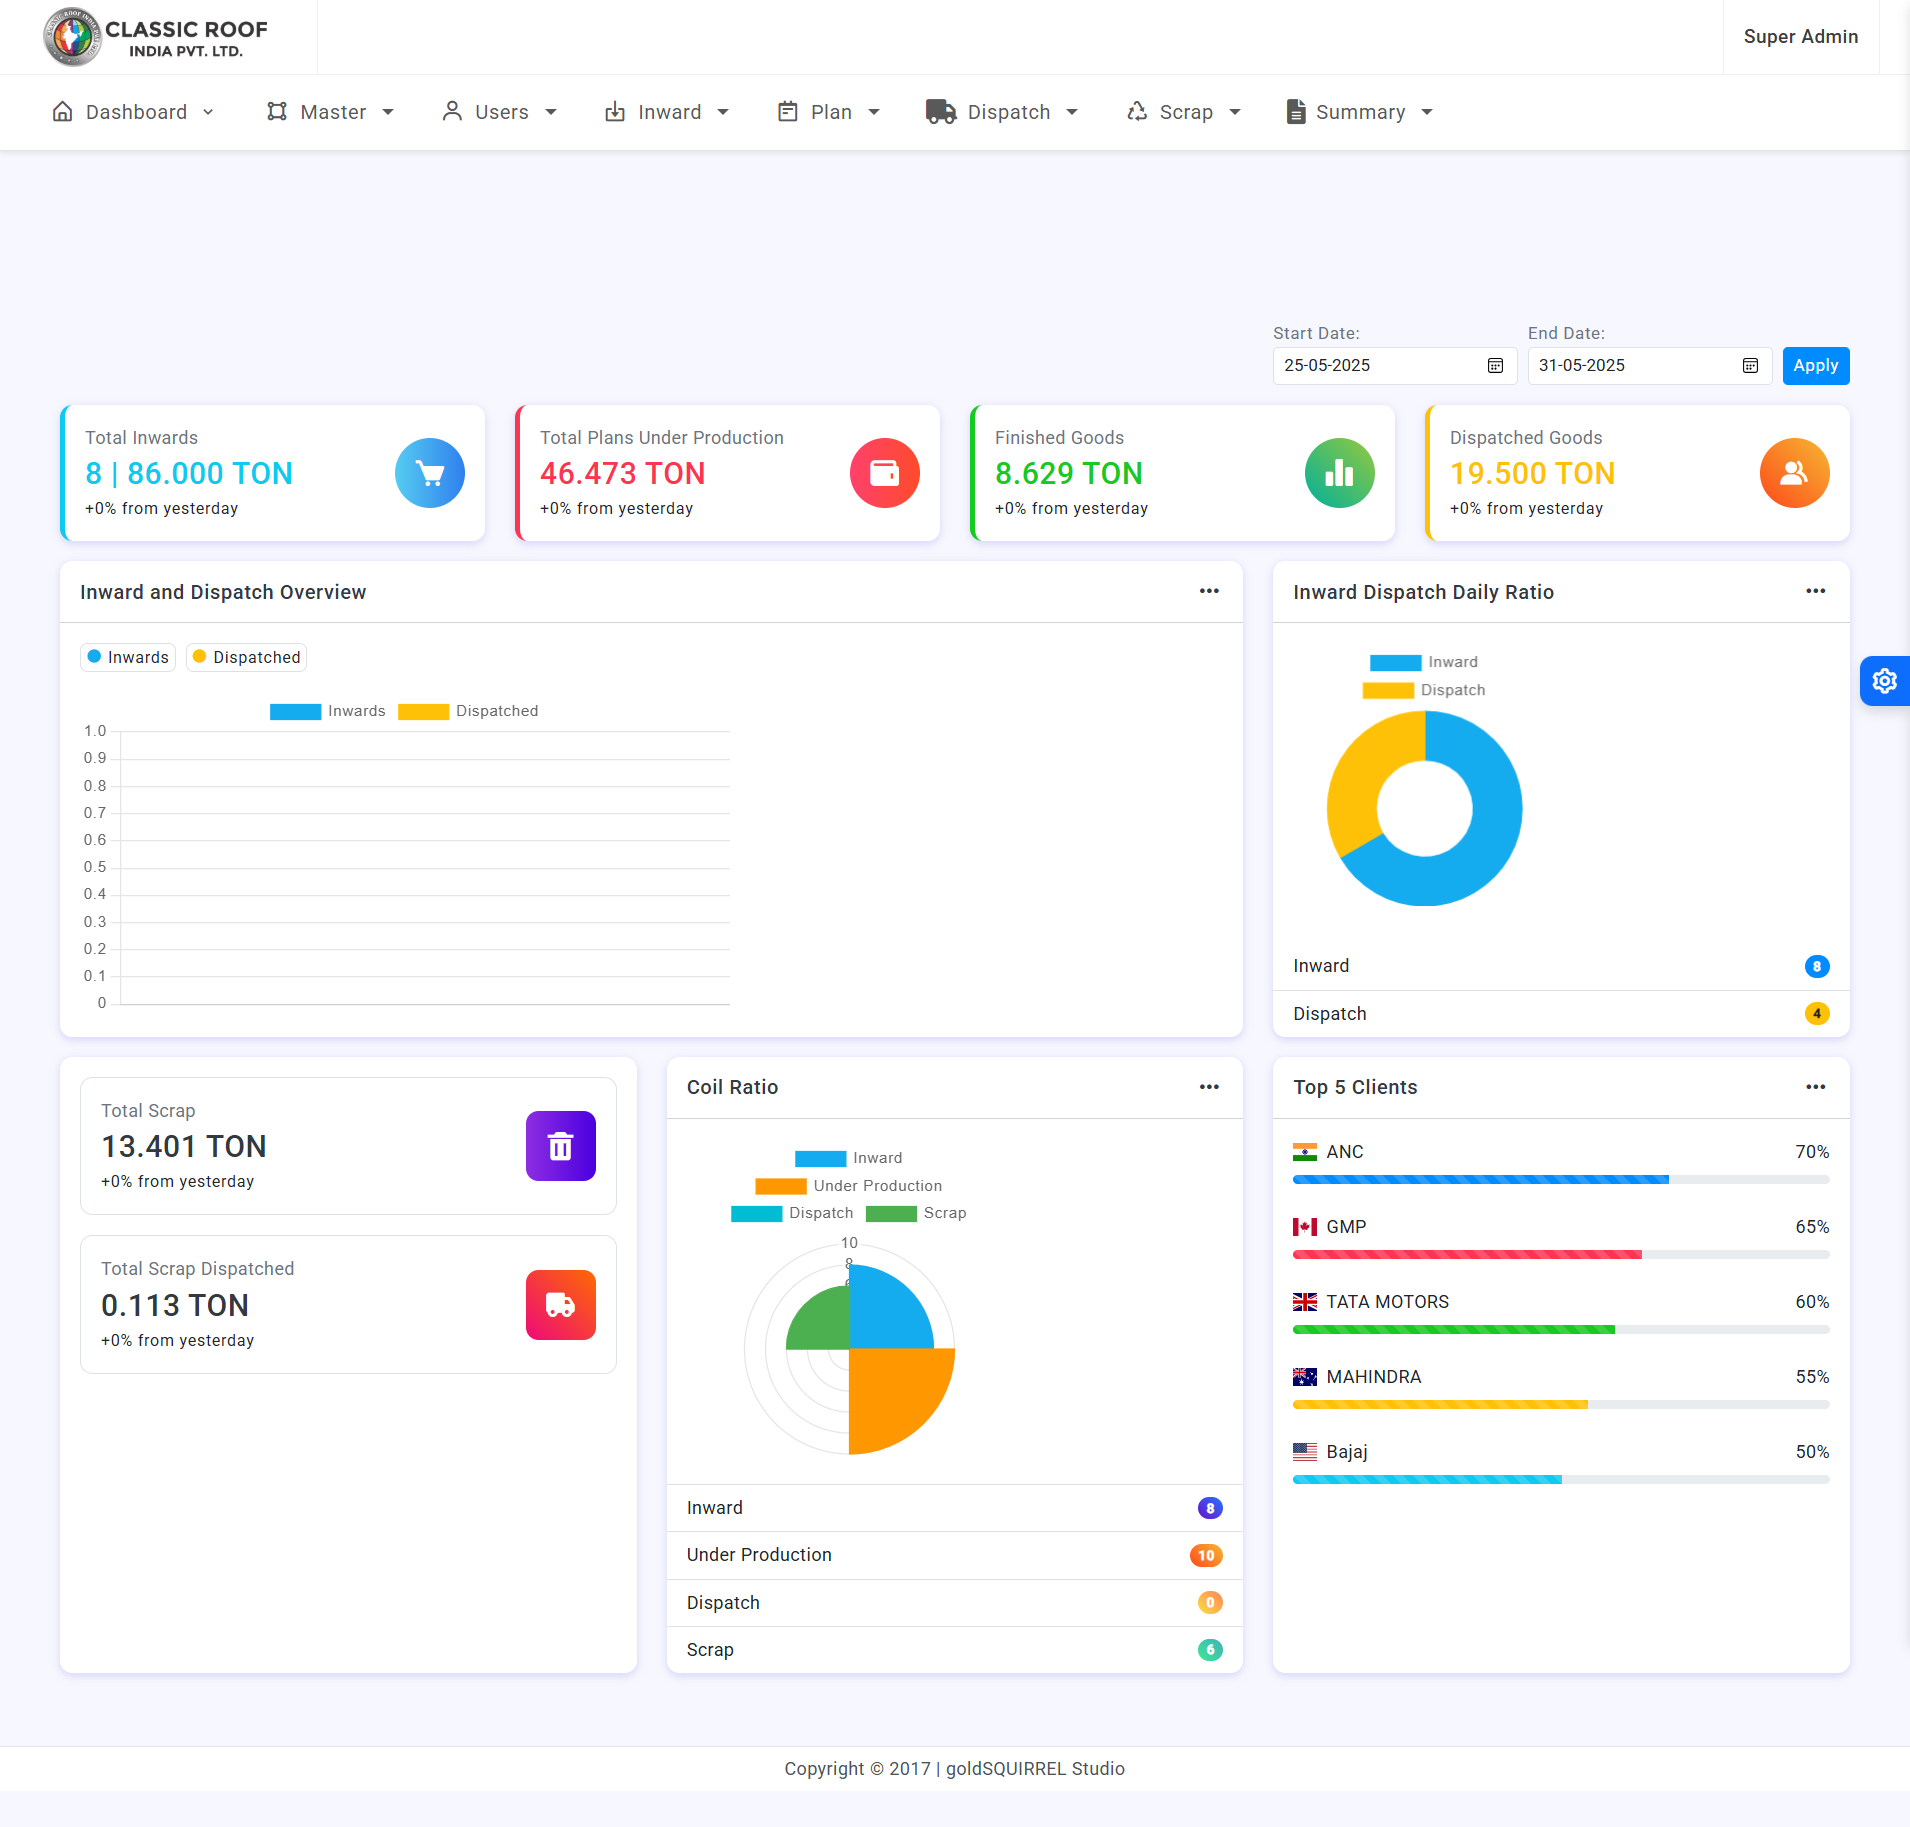Click the orange users icon in Dispatched Goods
Screen dimensions: 1910x1827
pyautogui.click(x=1794, y=473)
